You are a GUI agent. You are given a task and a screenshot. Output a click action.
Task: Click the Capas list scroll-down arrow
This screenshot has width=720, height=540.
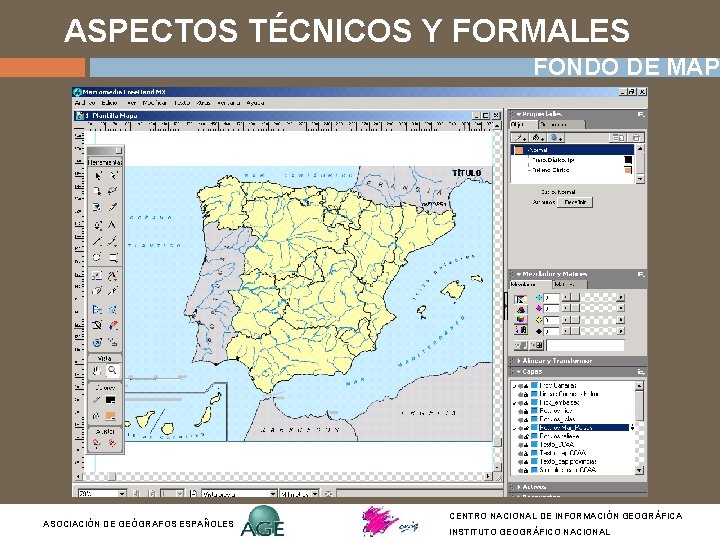[639, 470]
